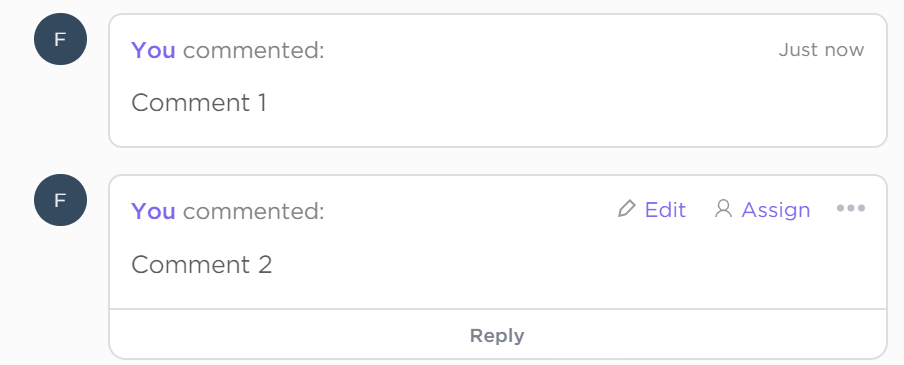Click "commented:" label in the second comment

(x=254, y=212)
